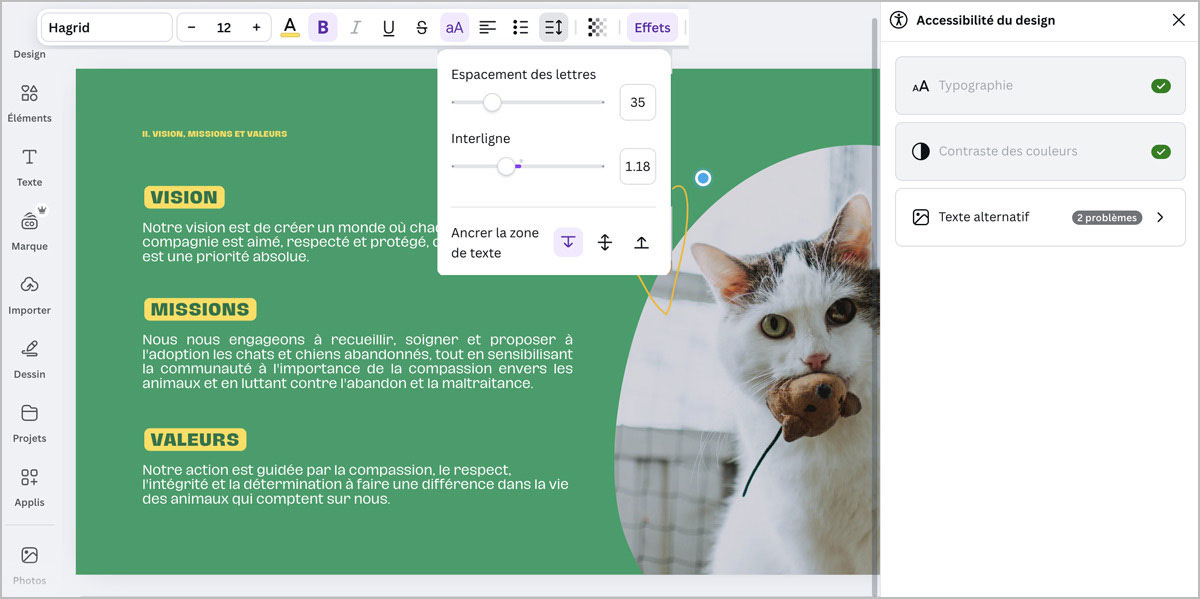Open the Projets folder panel
The image size is (1200, 599).
pos(29,423)
